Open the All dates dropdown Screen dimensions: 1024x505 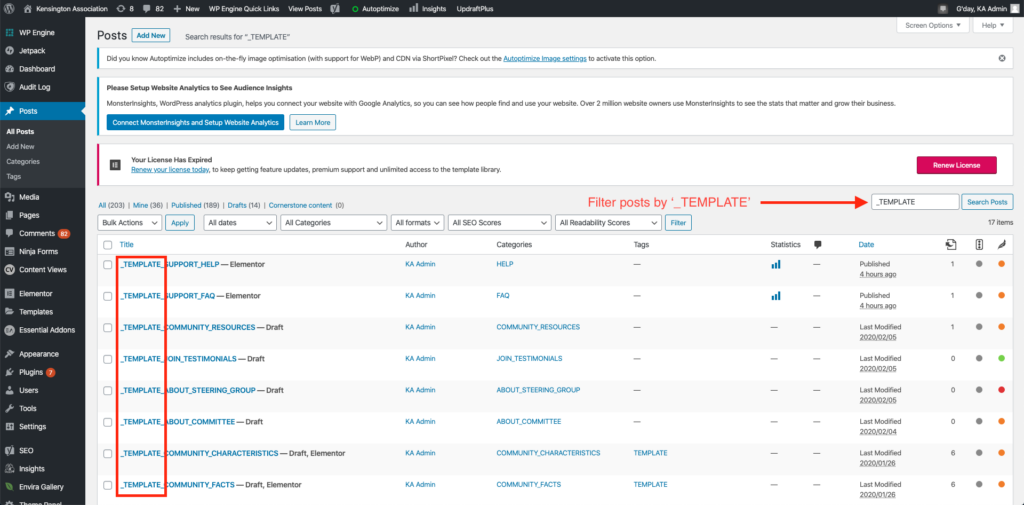click(x=240, y=223)
